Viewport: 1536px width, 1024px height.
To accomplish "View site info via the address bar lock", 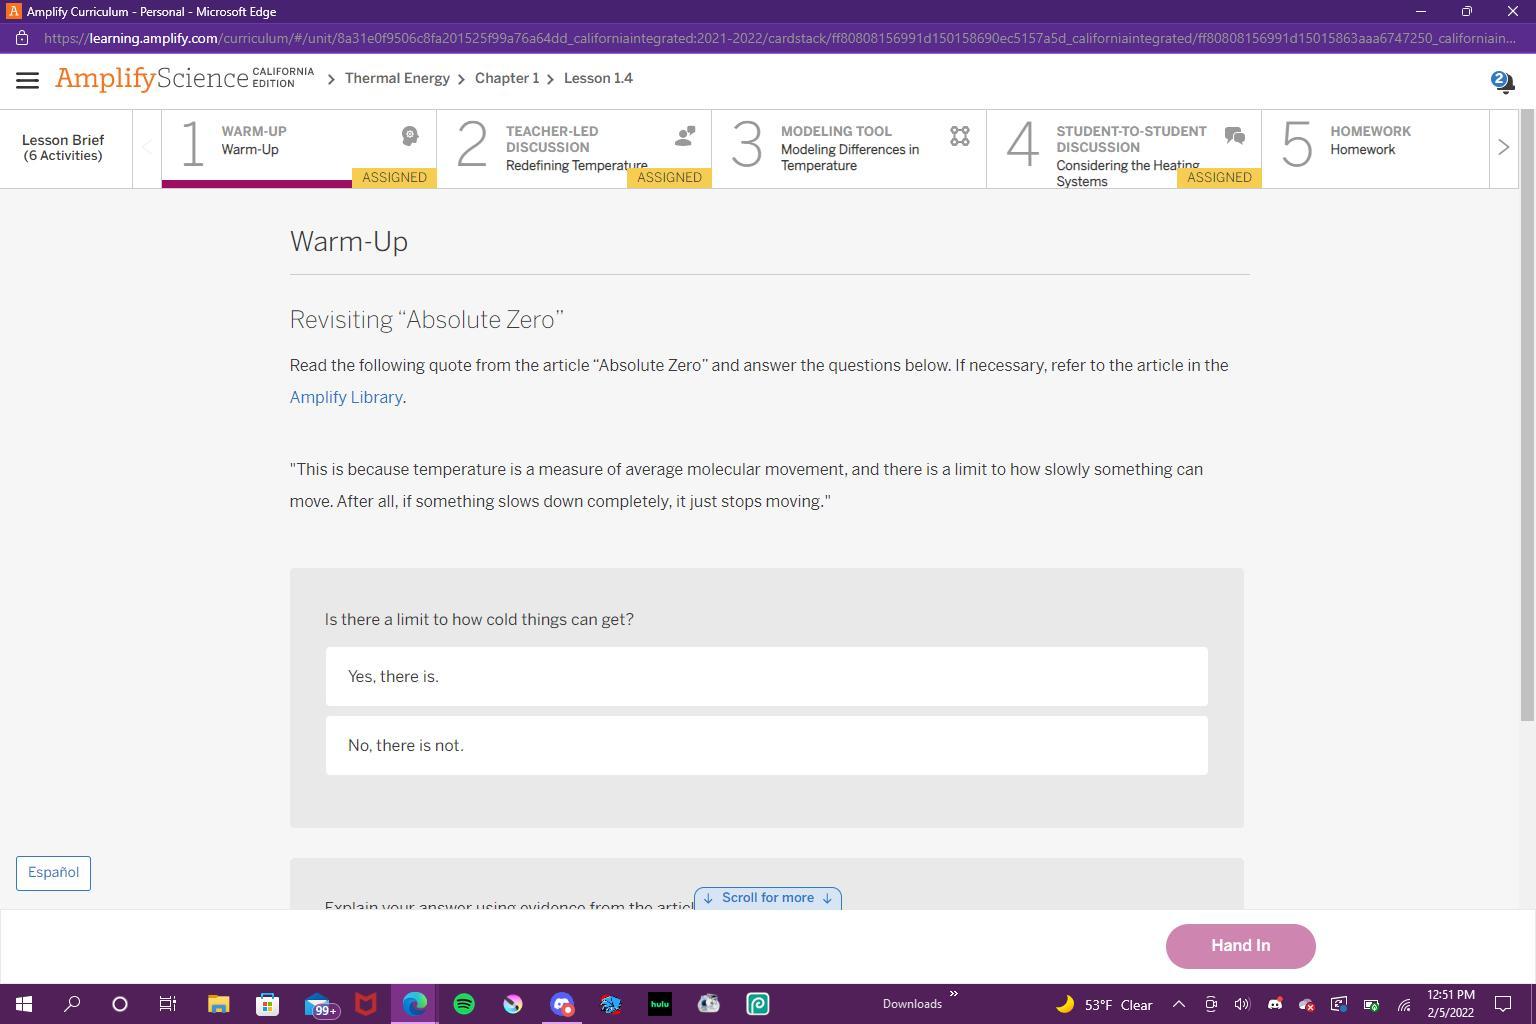I will coord(22,38).
